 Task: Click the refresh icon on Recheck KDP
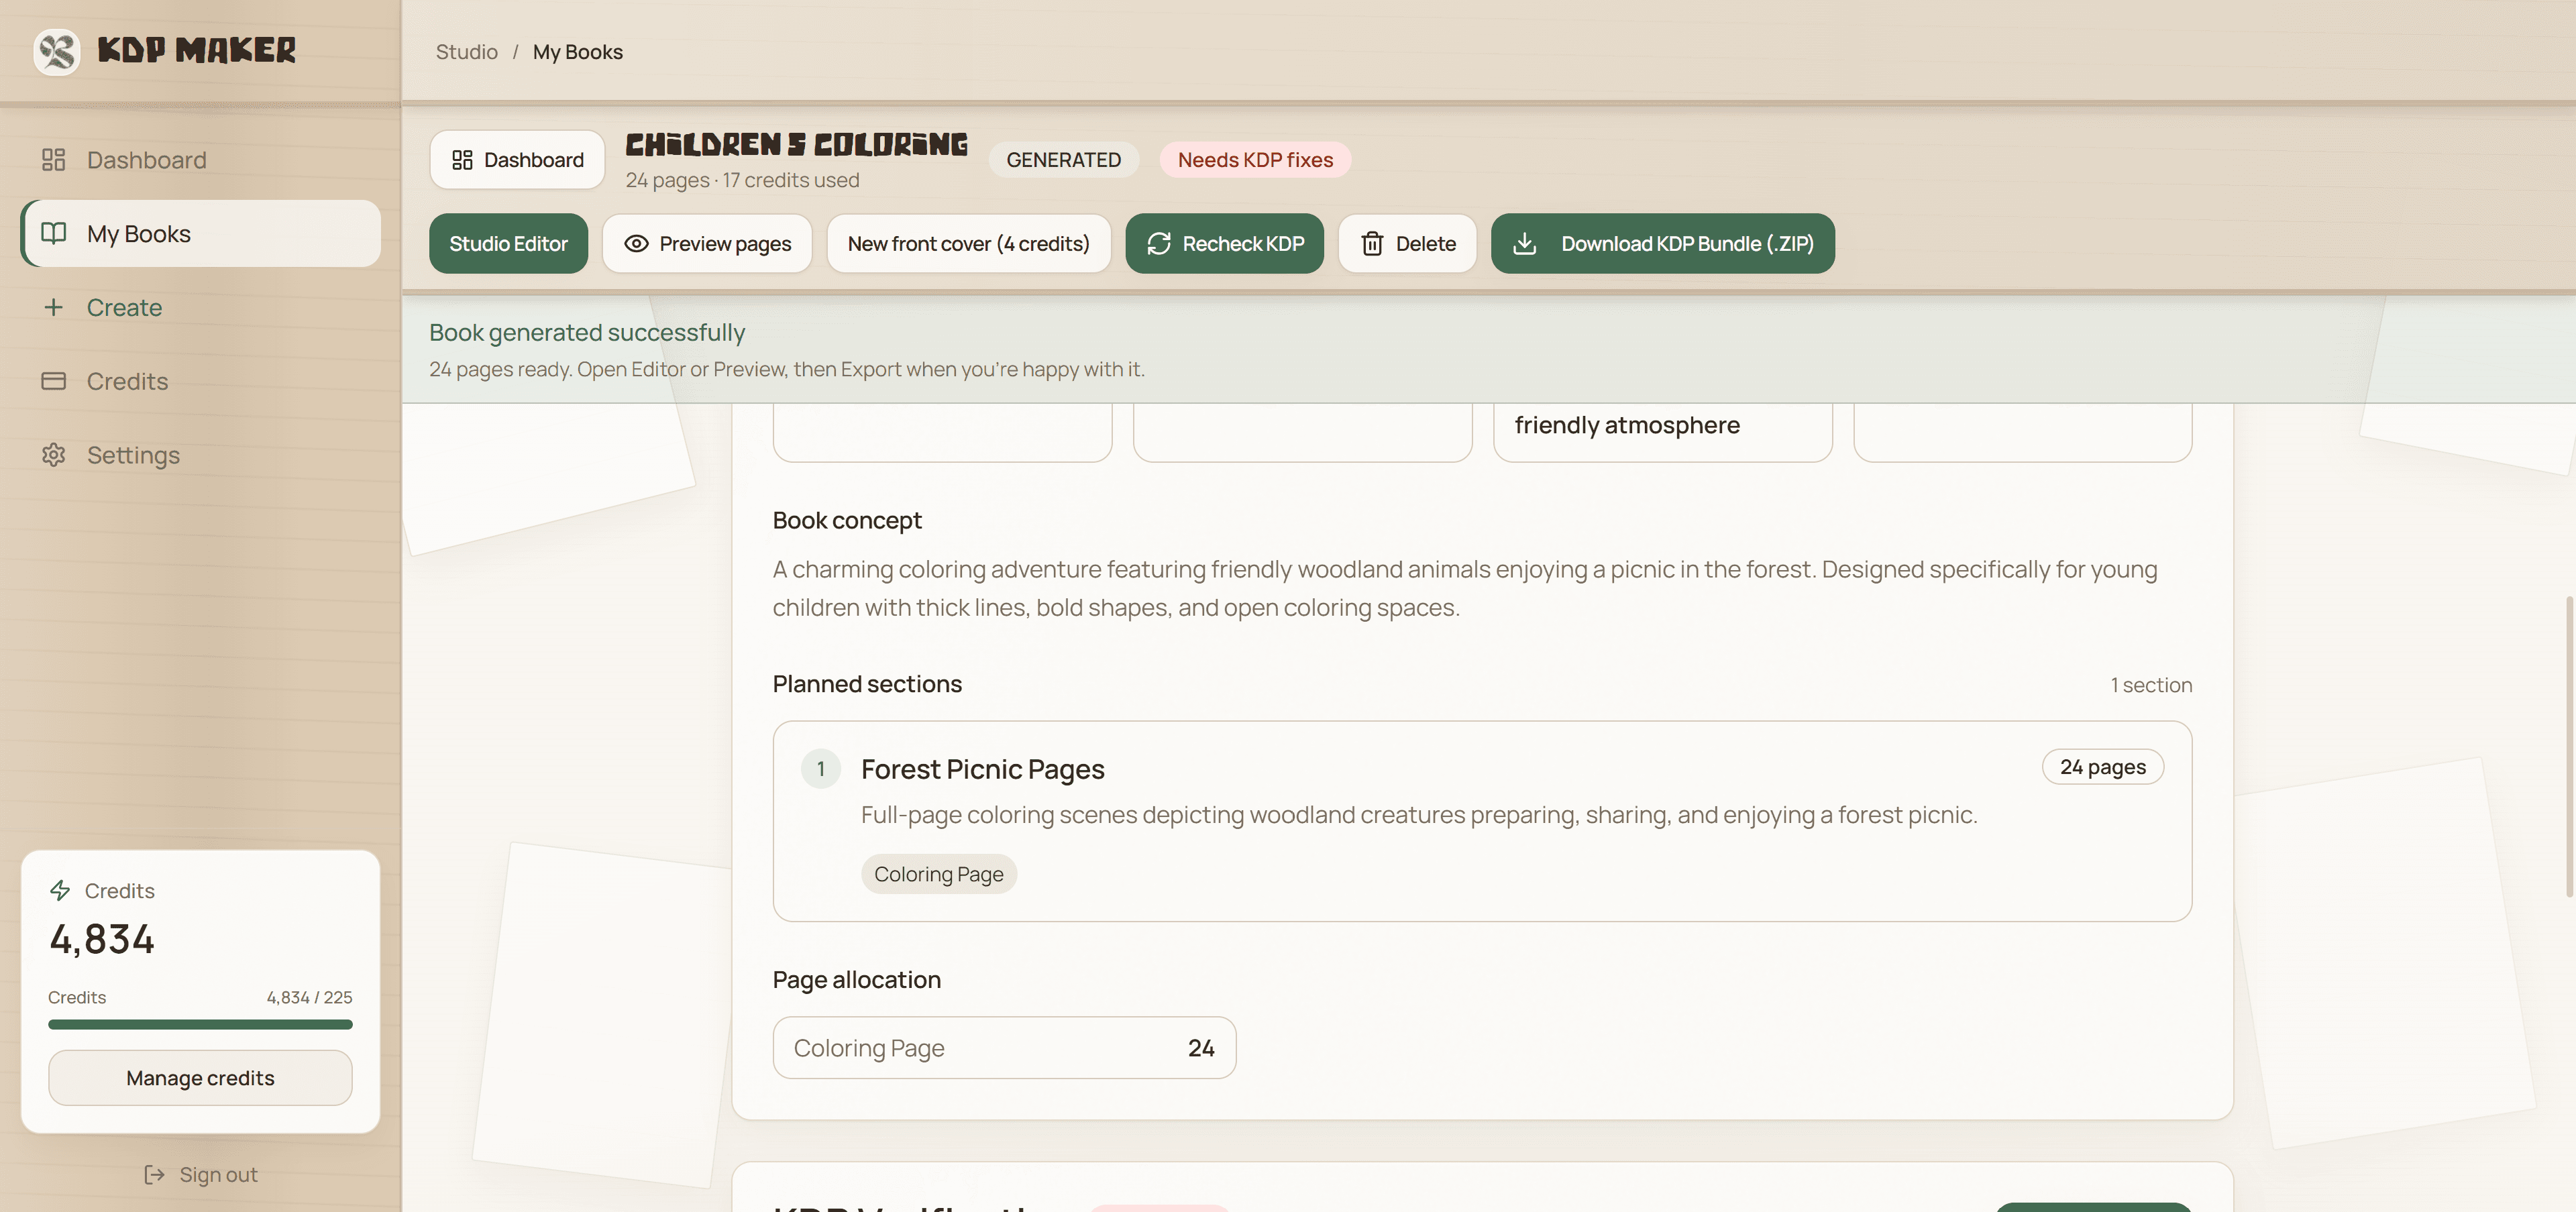click(1159, 243)
